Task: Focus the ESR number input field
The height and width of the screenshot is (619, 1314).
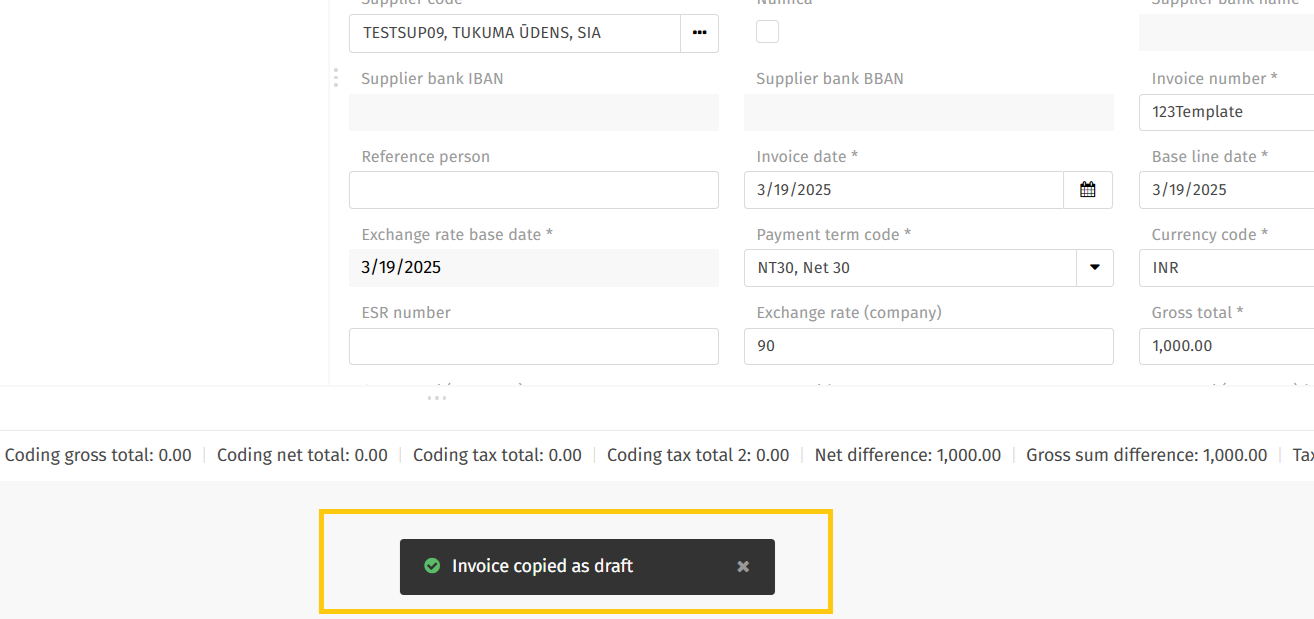Action: [533, 346]
